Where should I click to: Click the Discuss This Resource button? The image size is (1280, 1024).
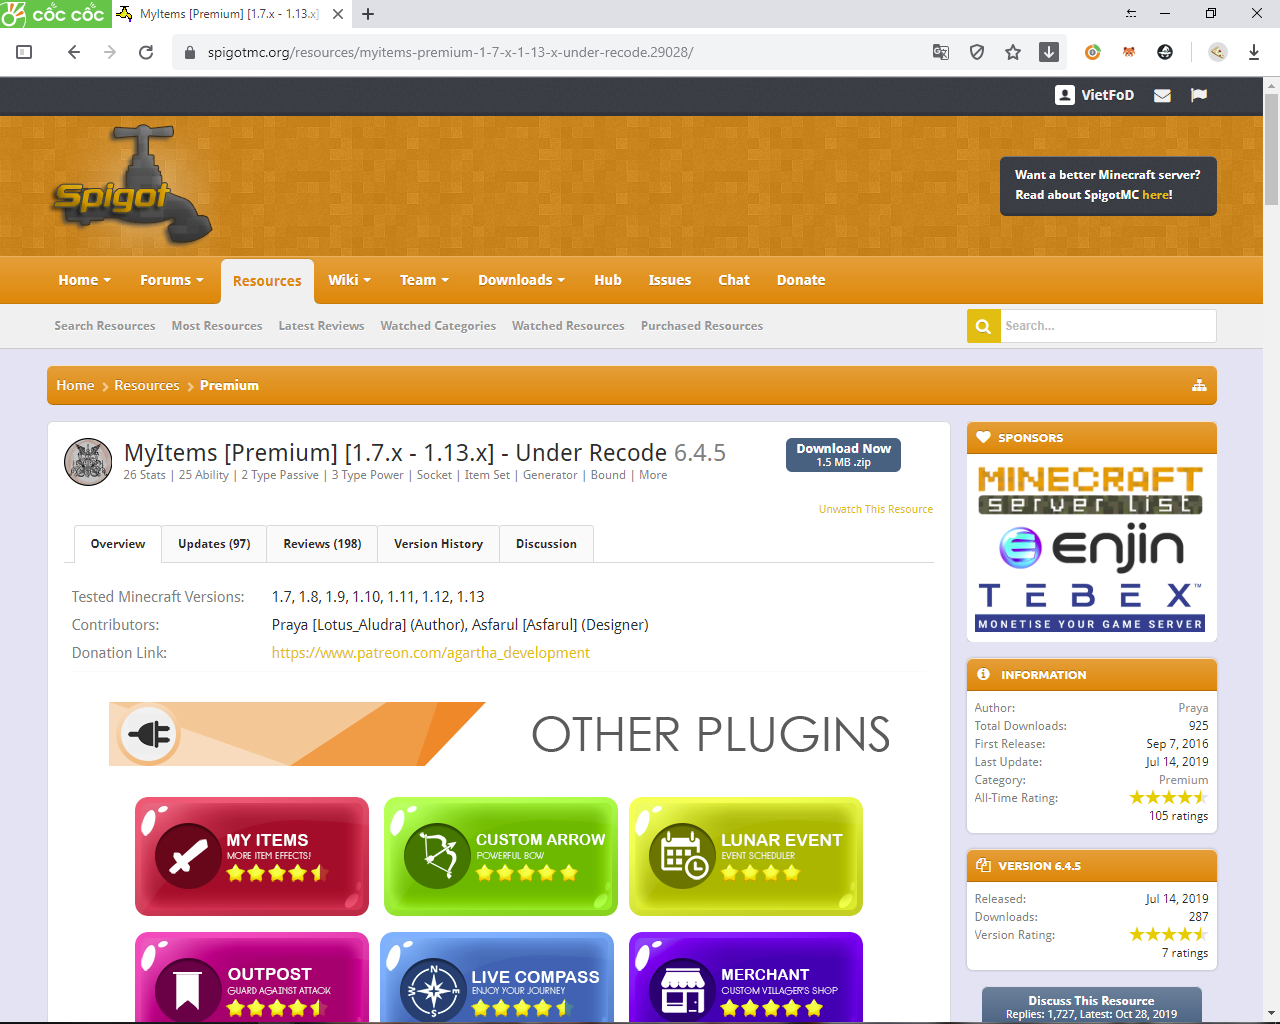coord(1092,1006)
